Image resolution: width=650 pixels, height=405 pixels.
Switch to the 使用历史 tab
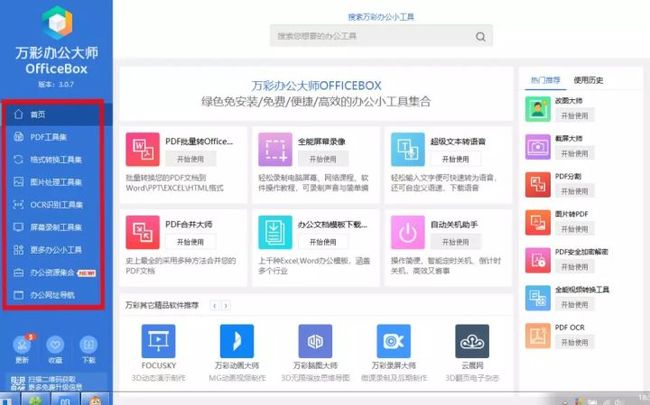(588, 80)
